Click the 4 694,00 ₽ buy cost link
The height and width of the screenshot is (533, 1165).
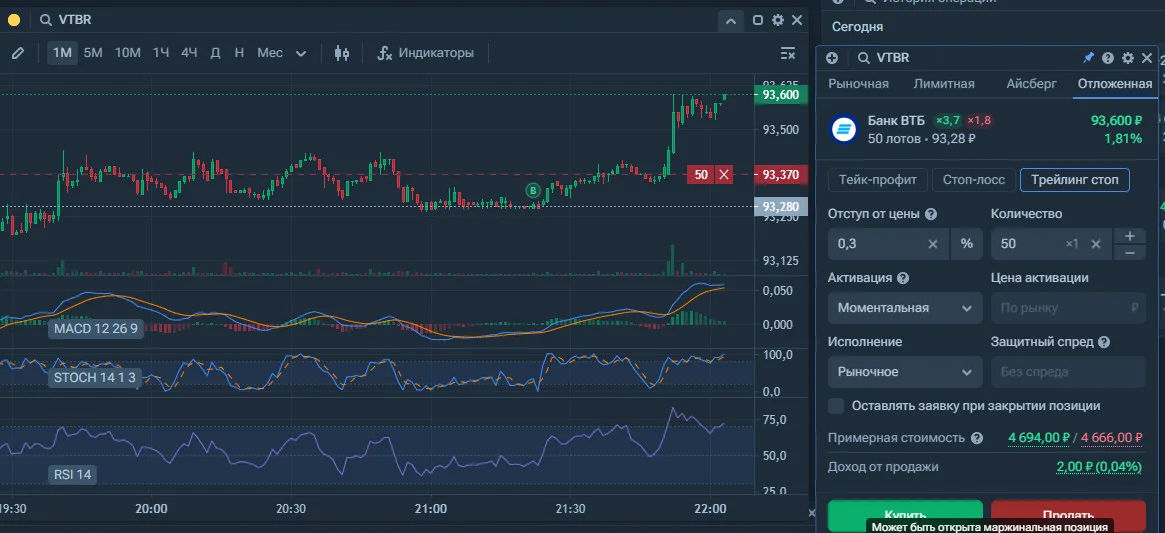1039,438
